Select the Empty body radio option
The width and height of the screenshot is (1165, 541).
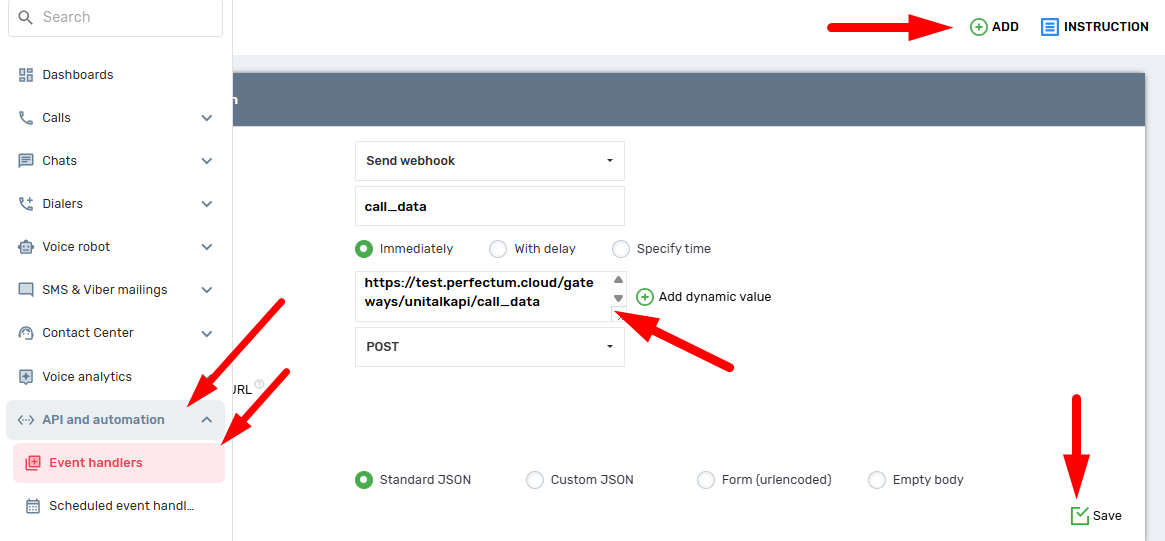coord(877,480)
